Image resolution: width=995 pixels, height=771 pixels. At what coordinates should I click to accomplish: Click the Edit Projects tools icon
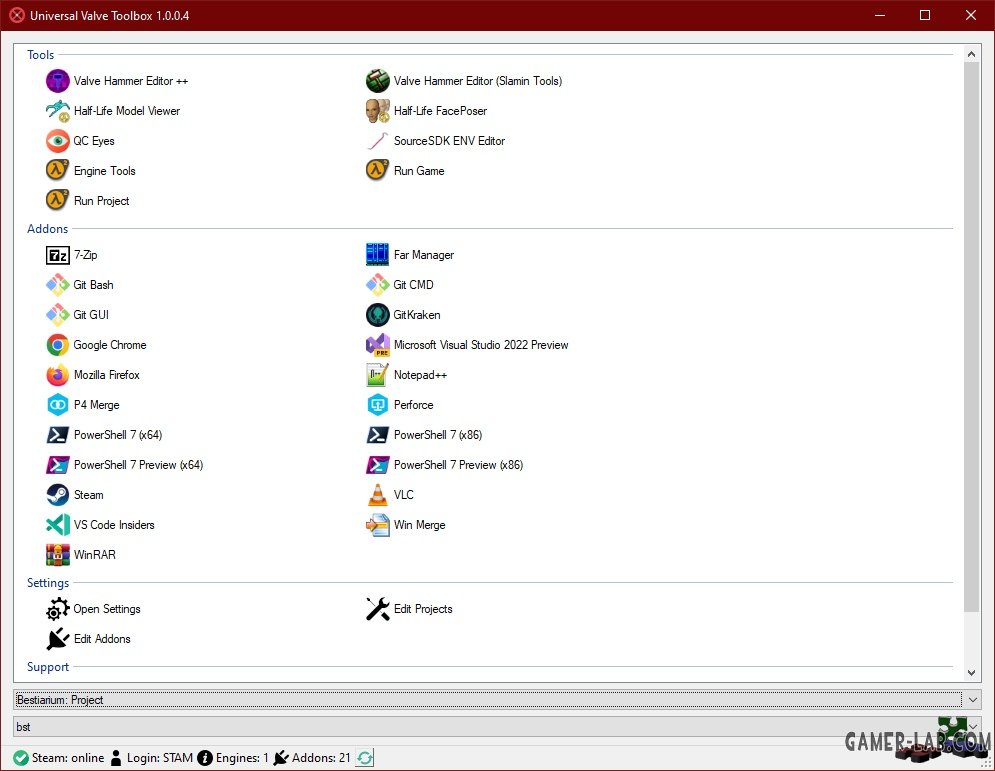point(378,609)
